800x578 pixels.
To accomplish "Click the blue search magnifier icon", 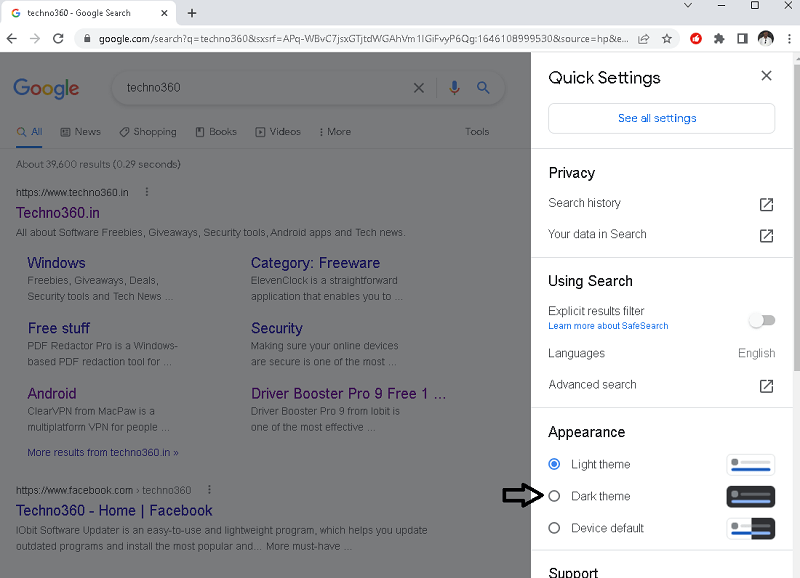I will tap(484, 88).
